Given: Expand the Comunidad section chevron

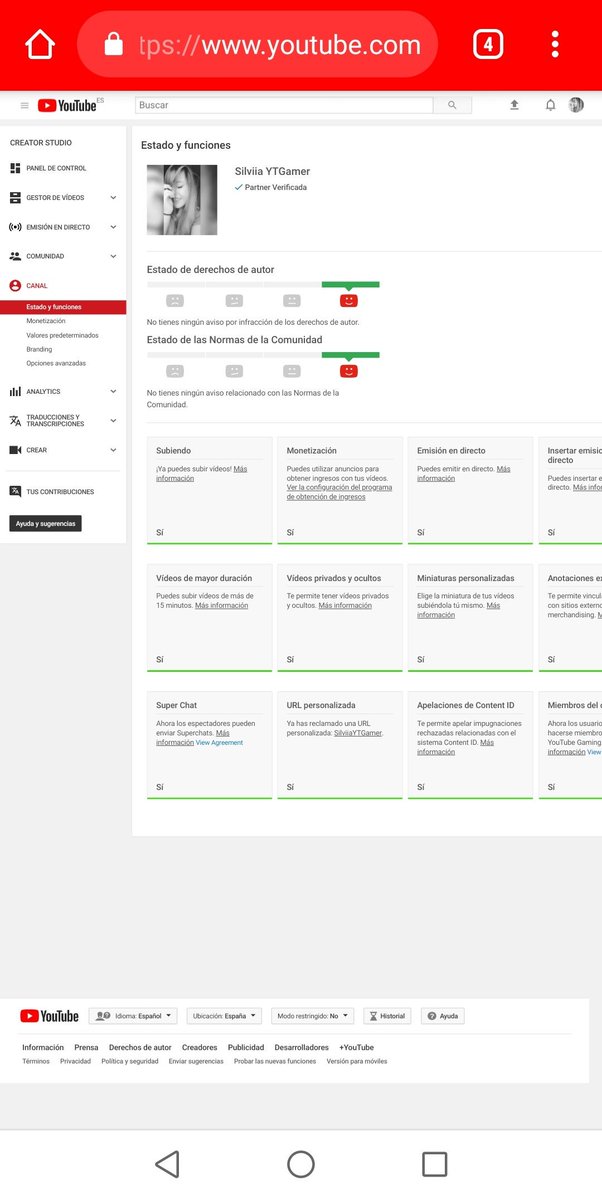Looking at the screenshot, I should point(113,256).
